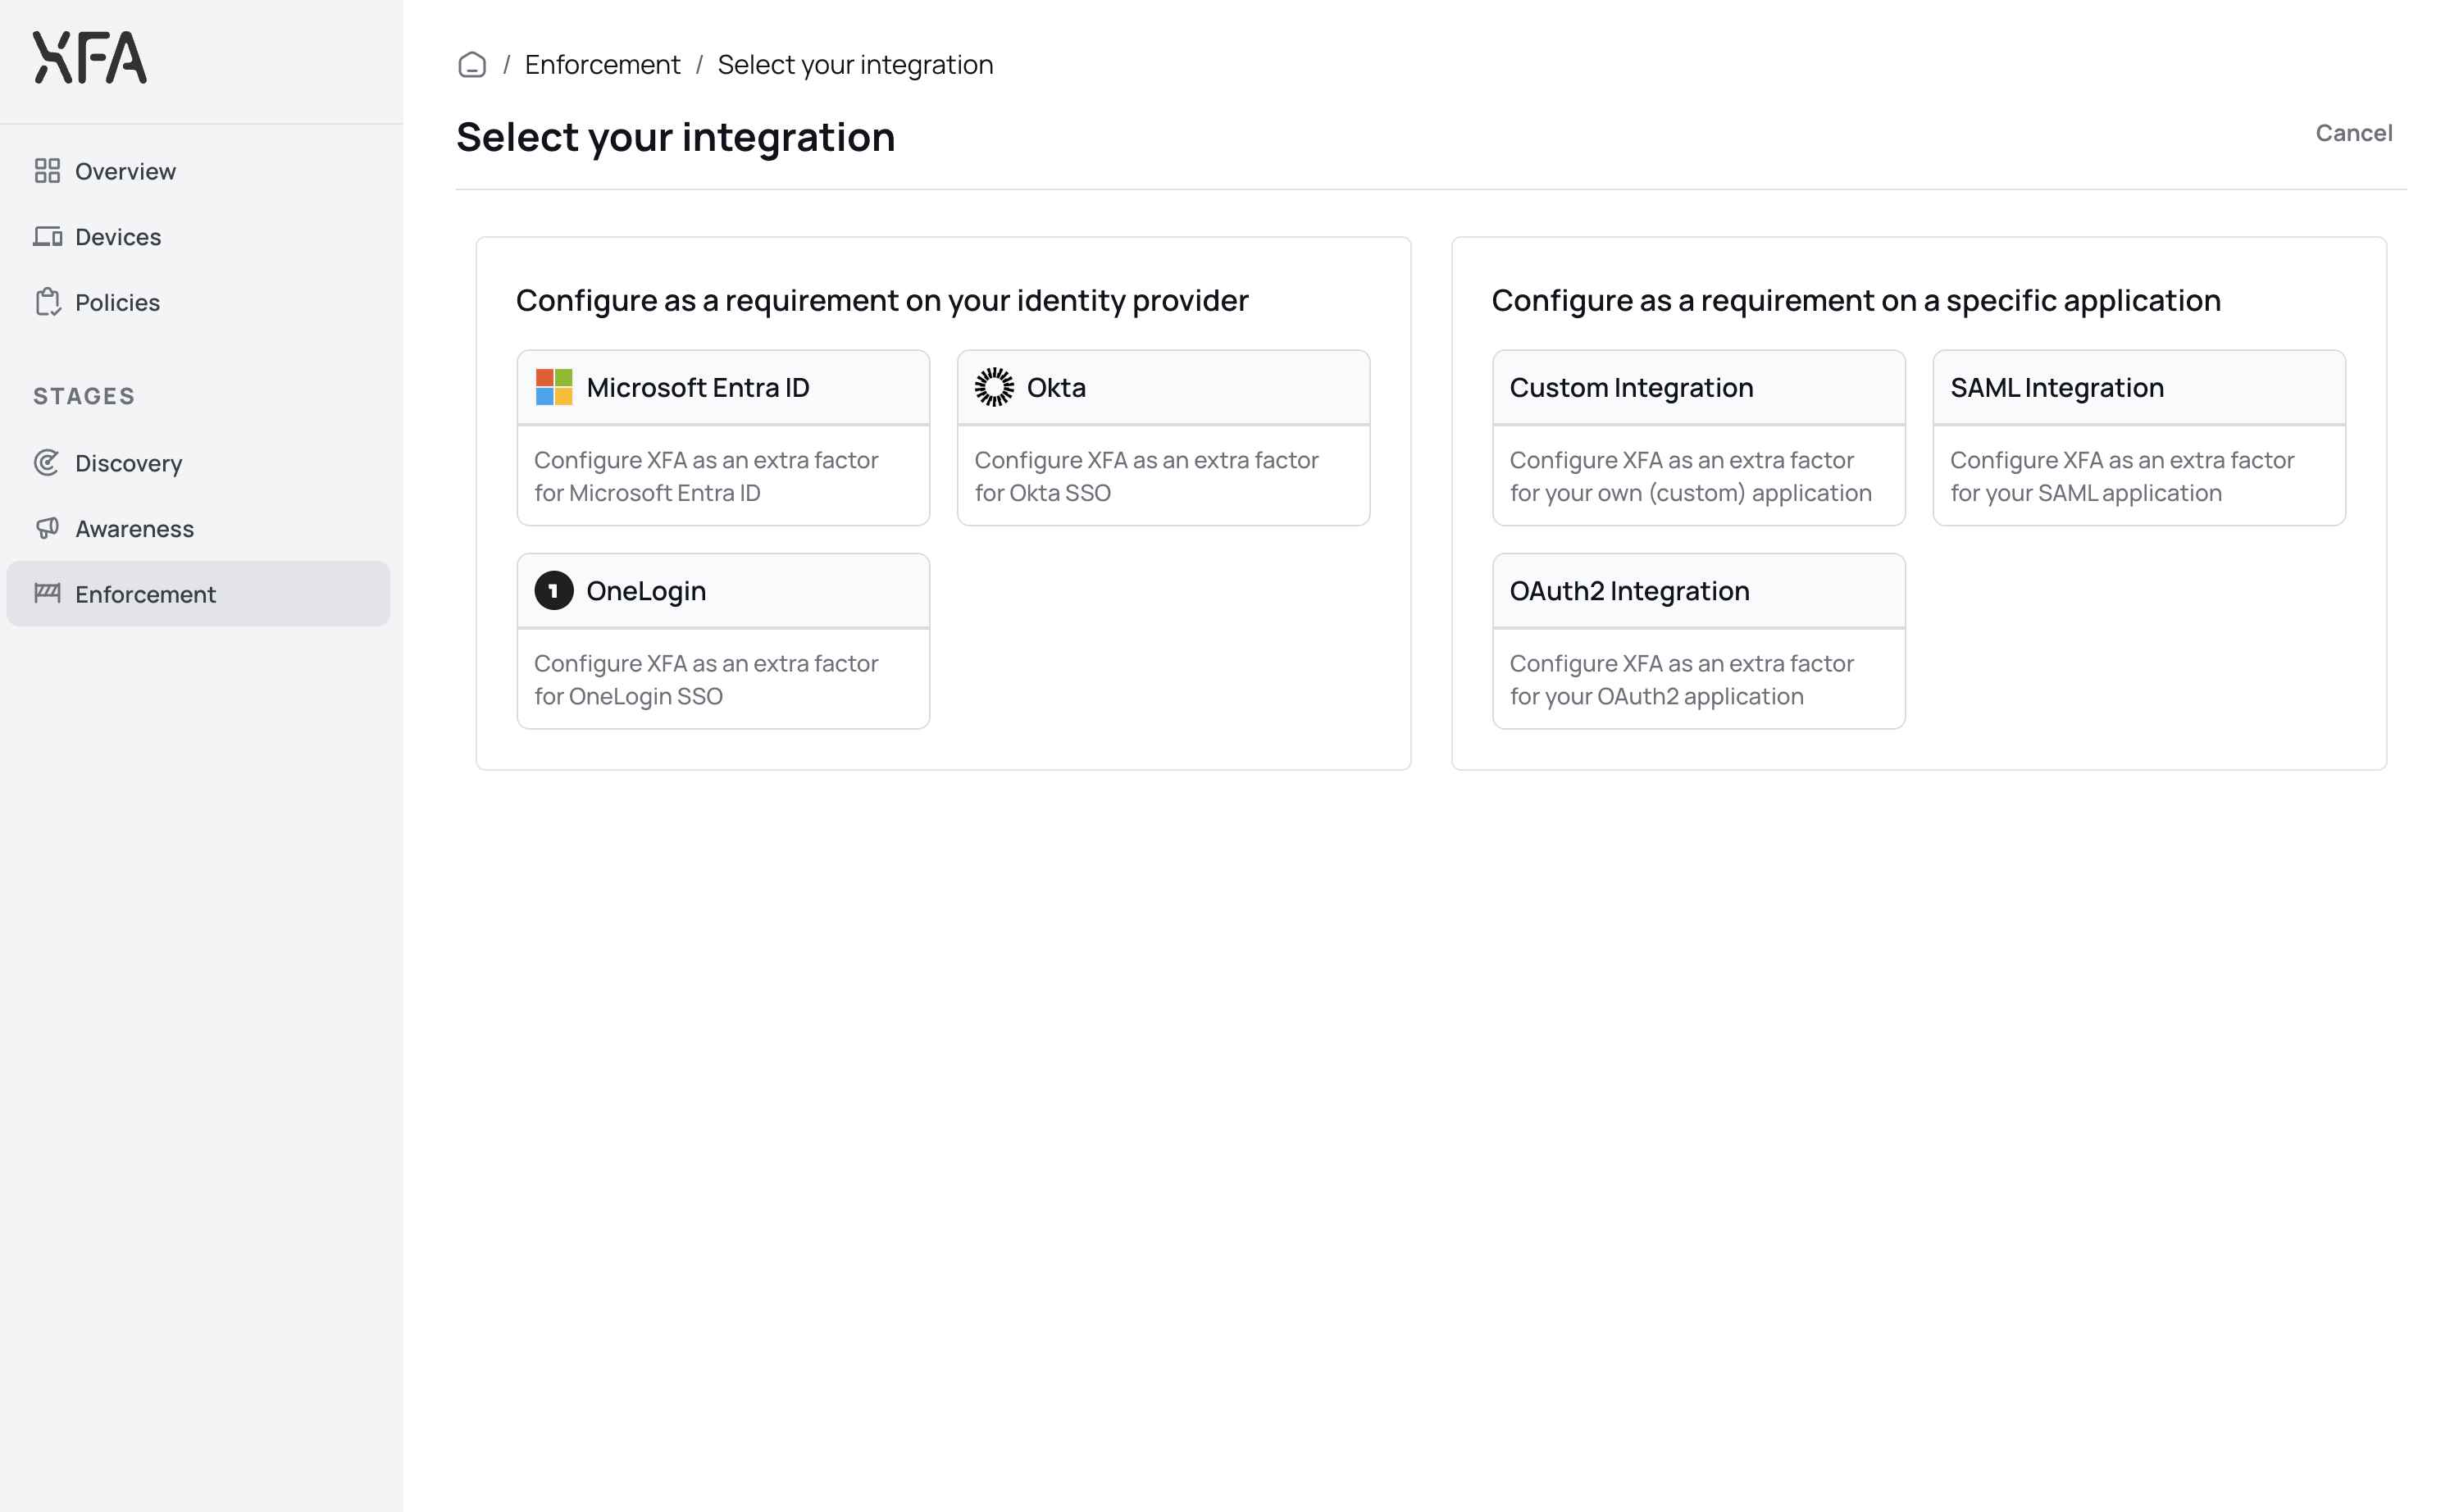The width and height of the screenshot is (2450, 1512).
Task: Open the Policies section
Action: pos(198,302)
